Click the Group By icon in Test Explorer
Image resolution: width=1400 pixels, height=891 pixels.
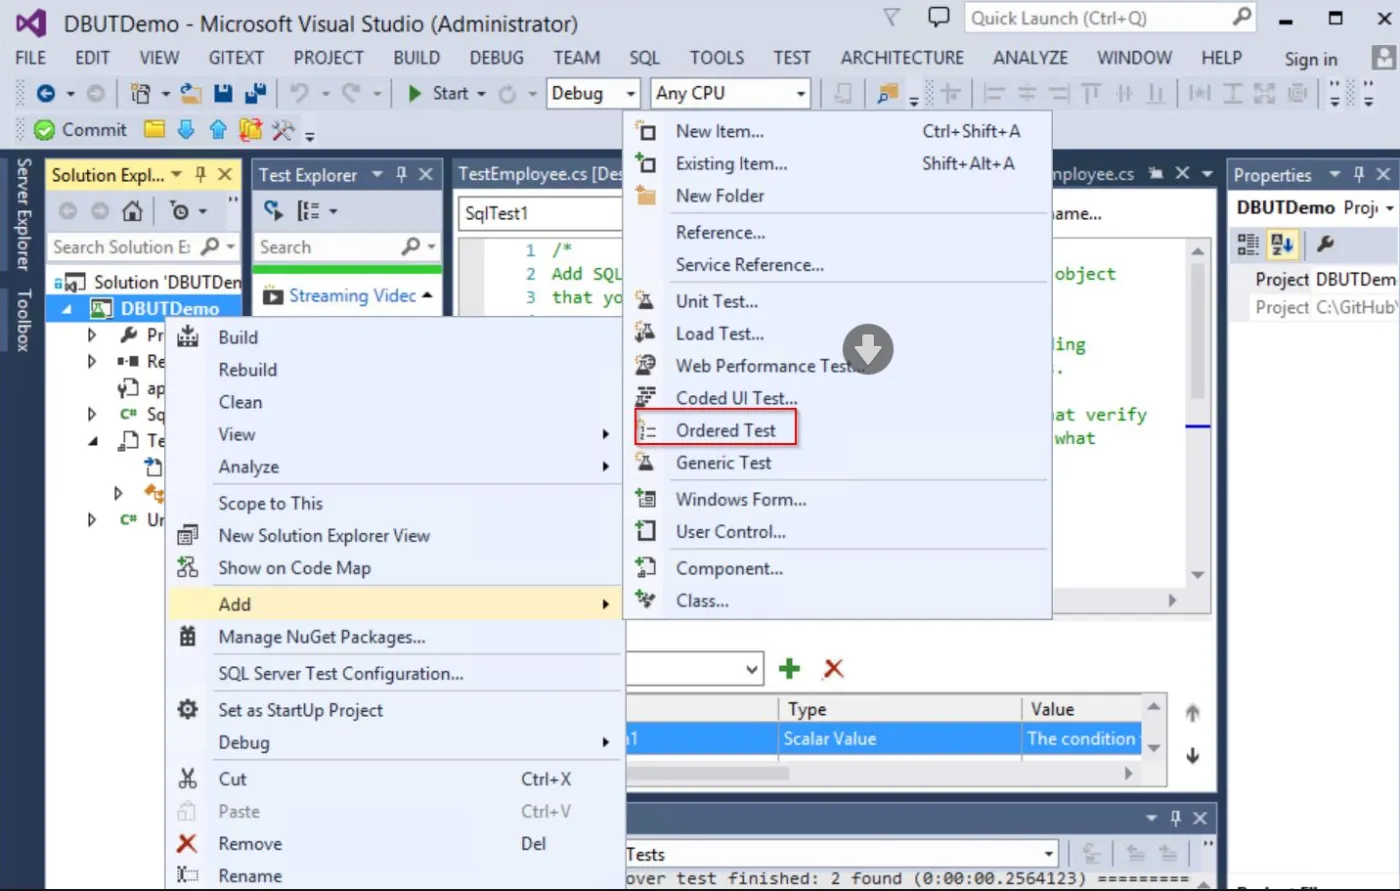[309, 212]
